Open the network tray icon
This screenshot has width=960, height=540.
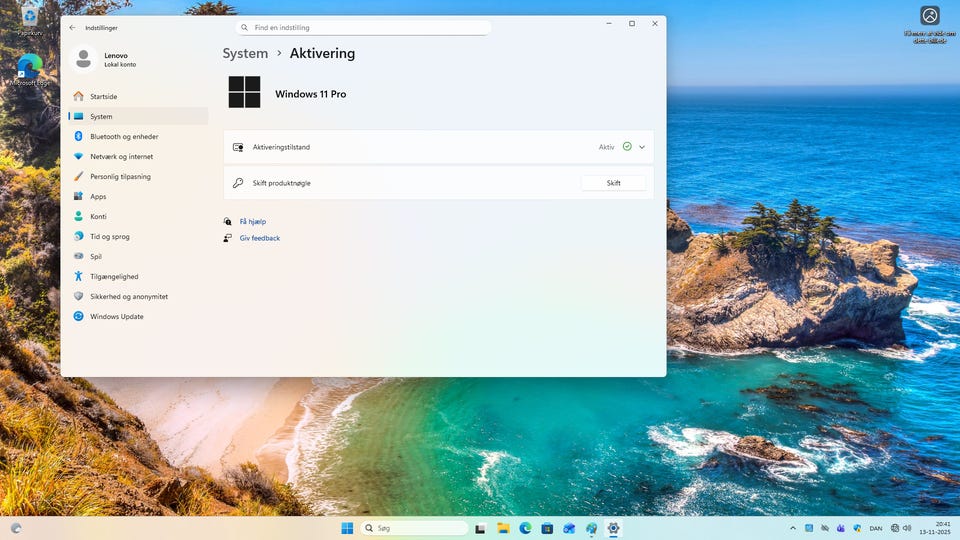pyautogui.click(x=895, y=528)
